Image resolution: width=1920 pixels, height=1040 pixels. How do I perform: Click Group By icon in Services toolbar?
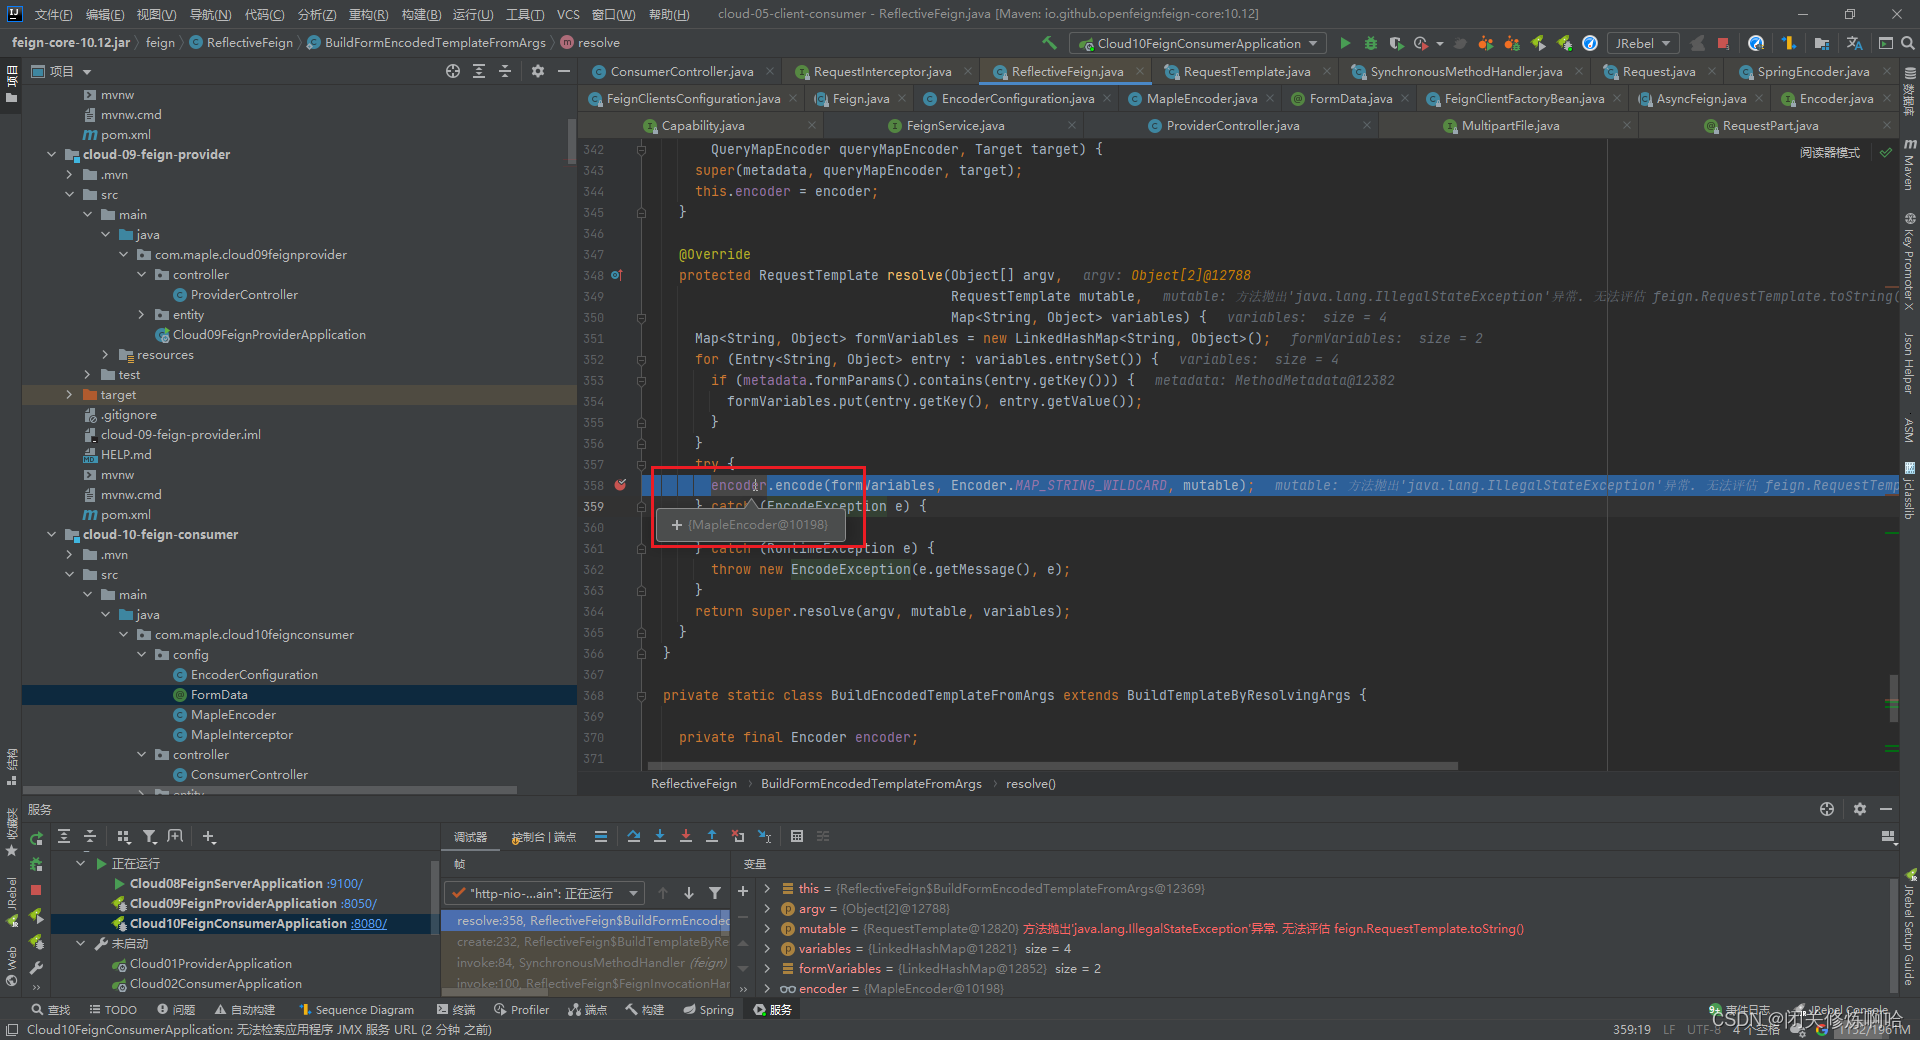tap(124, 837)
